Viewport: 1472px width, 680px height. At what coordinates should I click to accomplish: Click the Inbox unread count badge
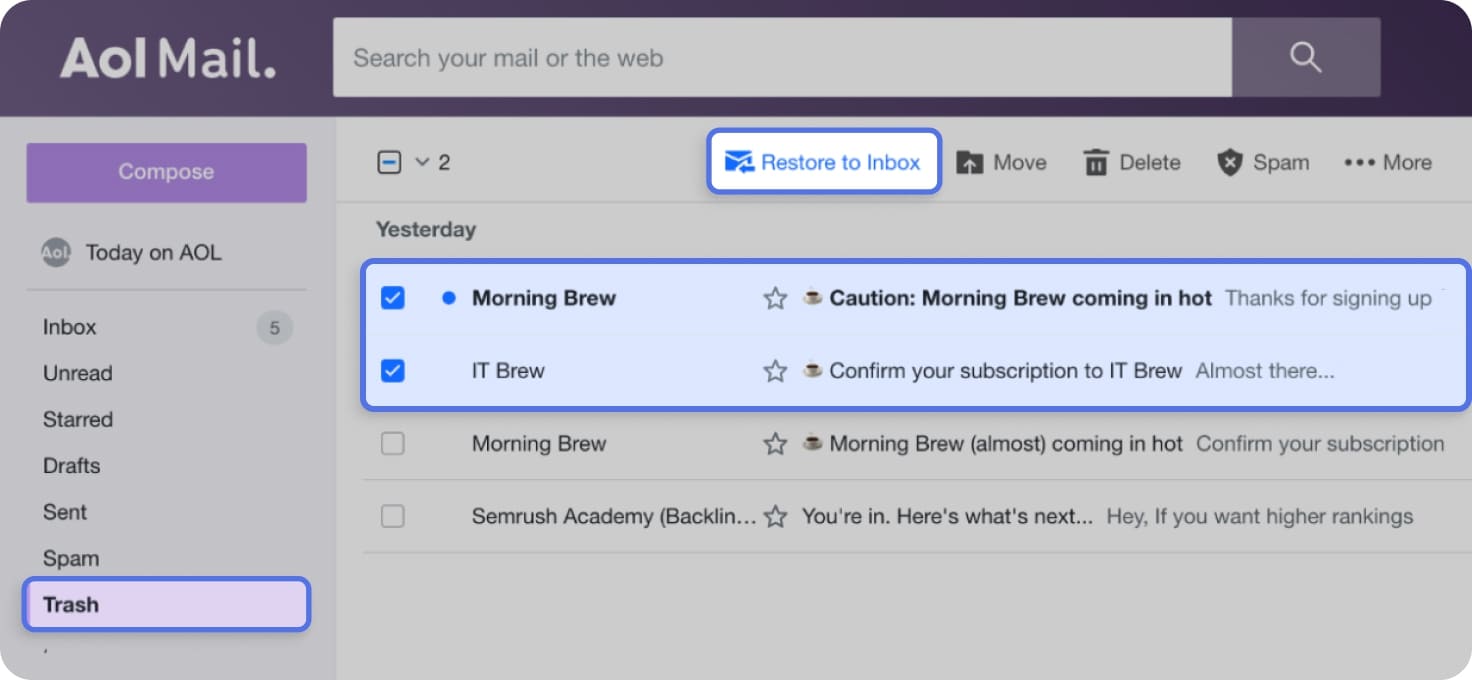click(274, 326)
